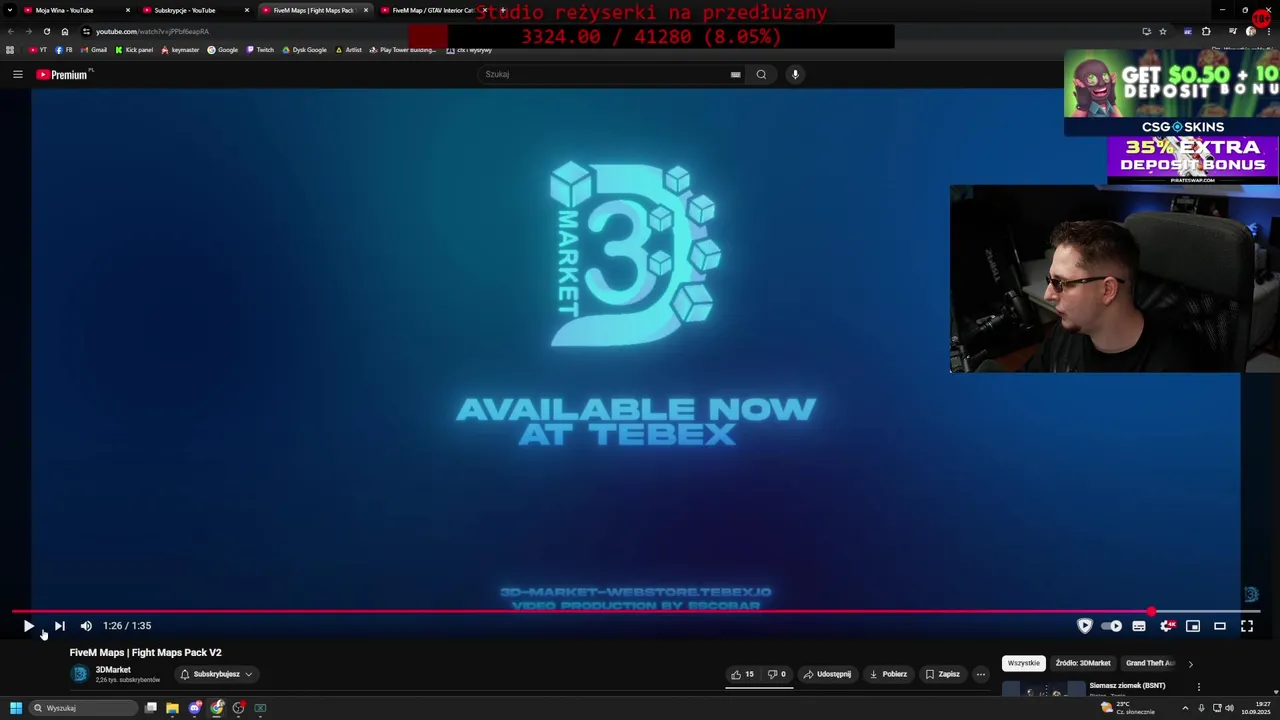The width and height of the screenshot is (1280, 720).
Task: Enter fullscreen mode
Action: [x=1247, y=626]
